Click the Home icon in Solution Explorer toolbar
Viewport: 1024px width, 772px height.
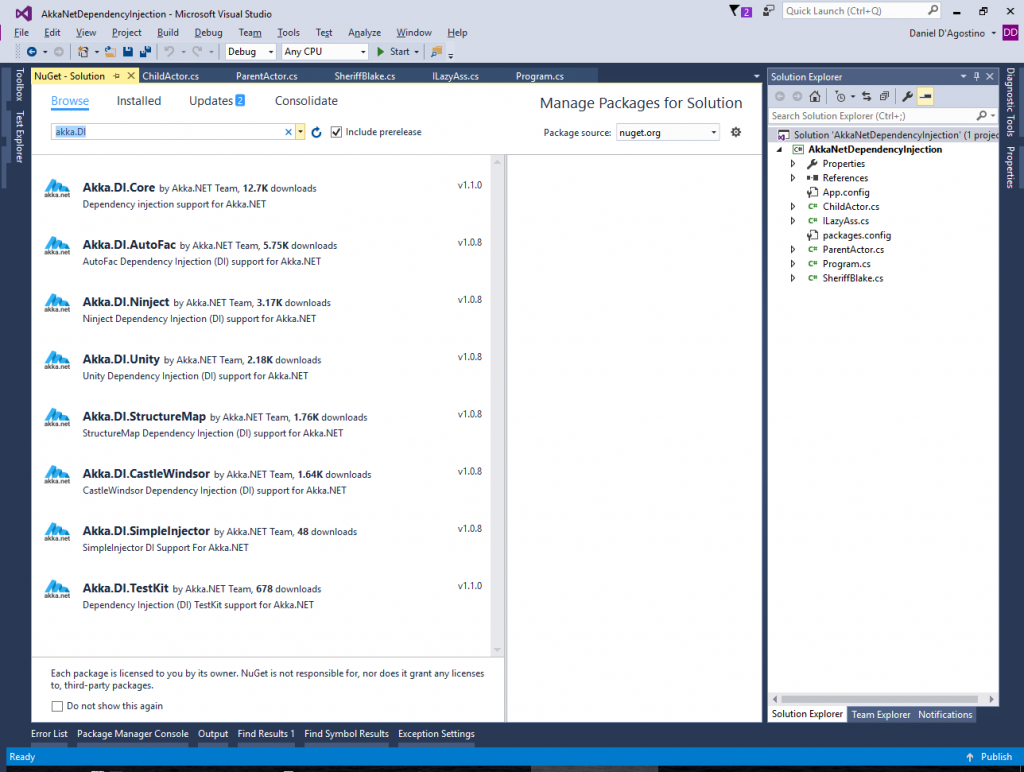[814, 96]
